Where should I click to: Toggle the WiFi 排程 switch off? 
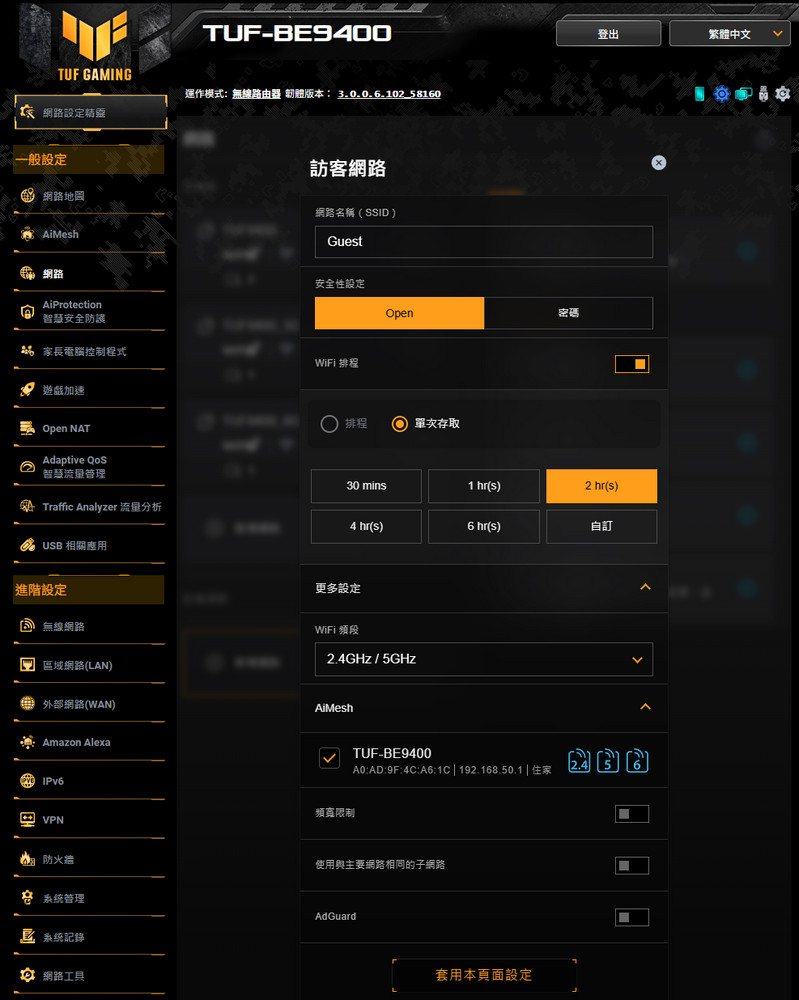click(x=632, y=364)
